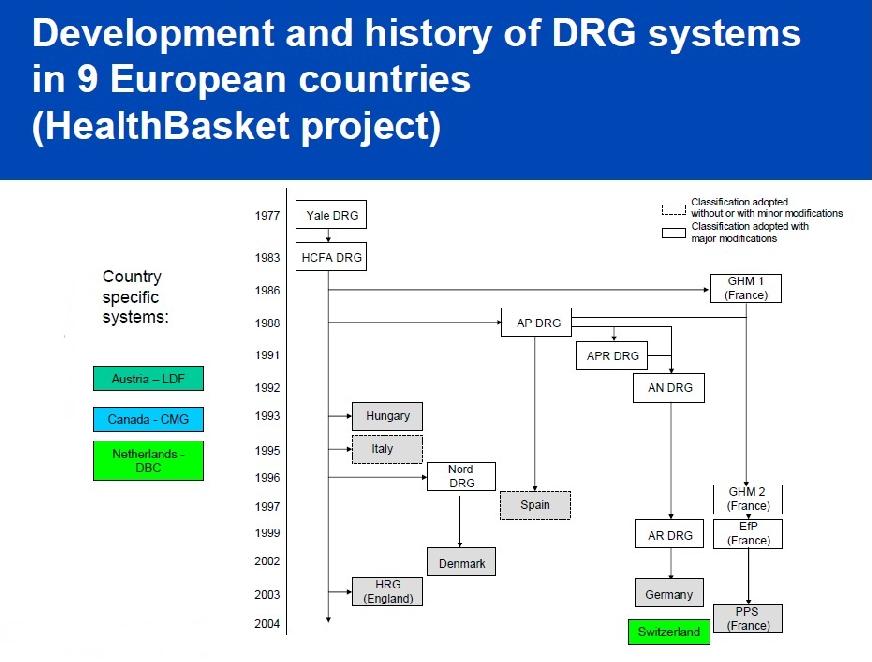The image size is (872, 662).
Task: Click the solid legend box for major modifications
Action: tap(673, 233)
